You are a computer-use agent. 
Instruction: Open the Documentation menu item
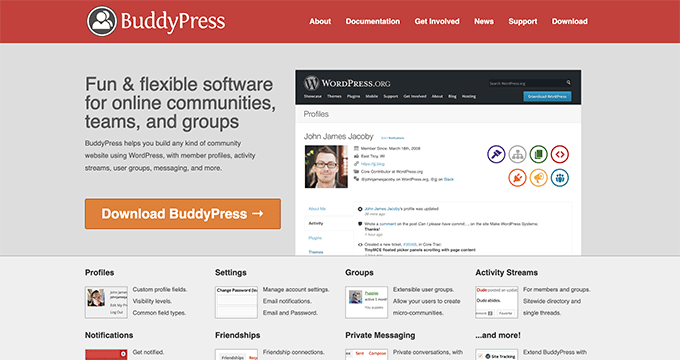coord(373,21)
